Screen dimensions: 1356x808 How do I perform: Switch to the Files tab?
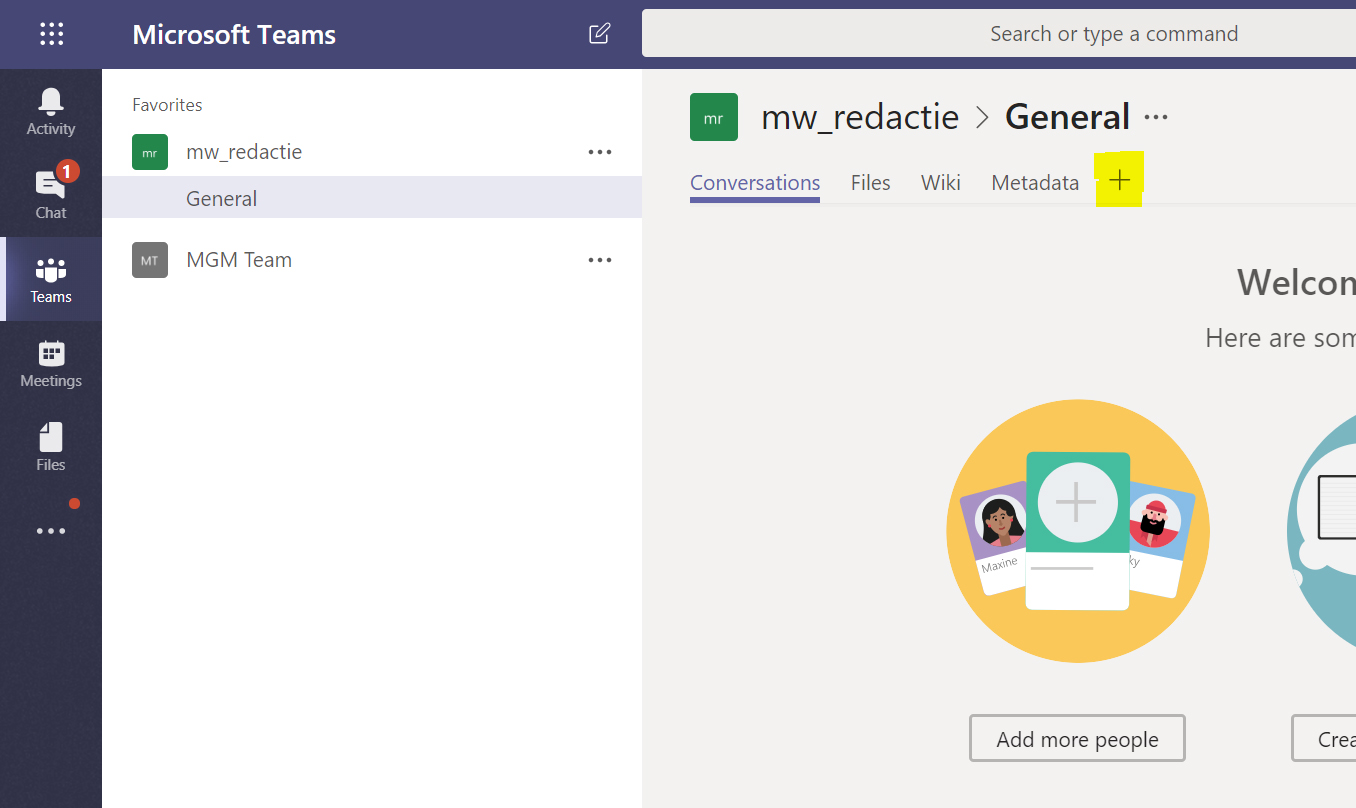[871, 182]
